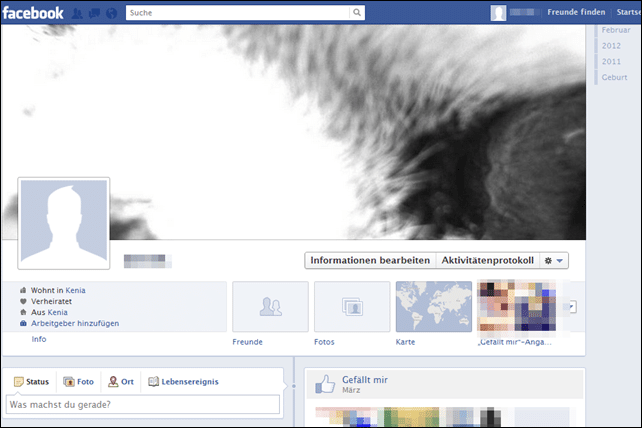
Task: Open Freunde tile icon
Action: click(x=270, y=306)
